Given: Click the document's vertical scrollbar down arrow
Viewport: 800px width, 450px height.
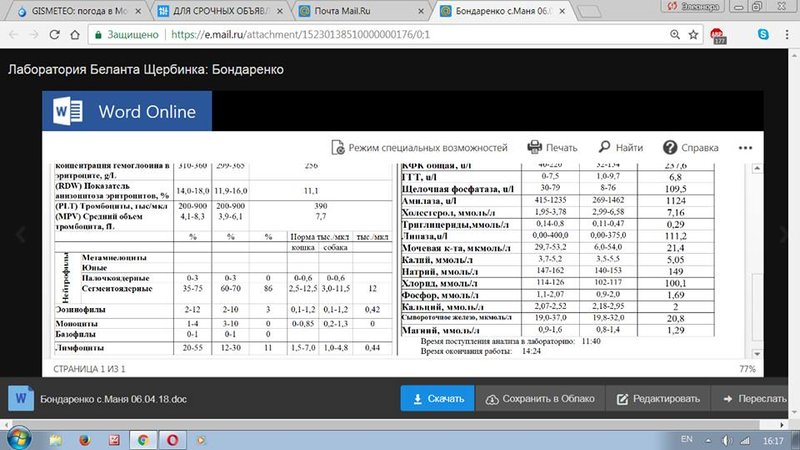Looking at the screenshot, I should coord(757,354).
